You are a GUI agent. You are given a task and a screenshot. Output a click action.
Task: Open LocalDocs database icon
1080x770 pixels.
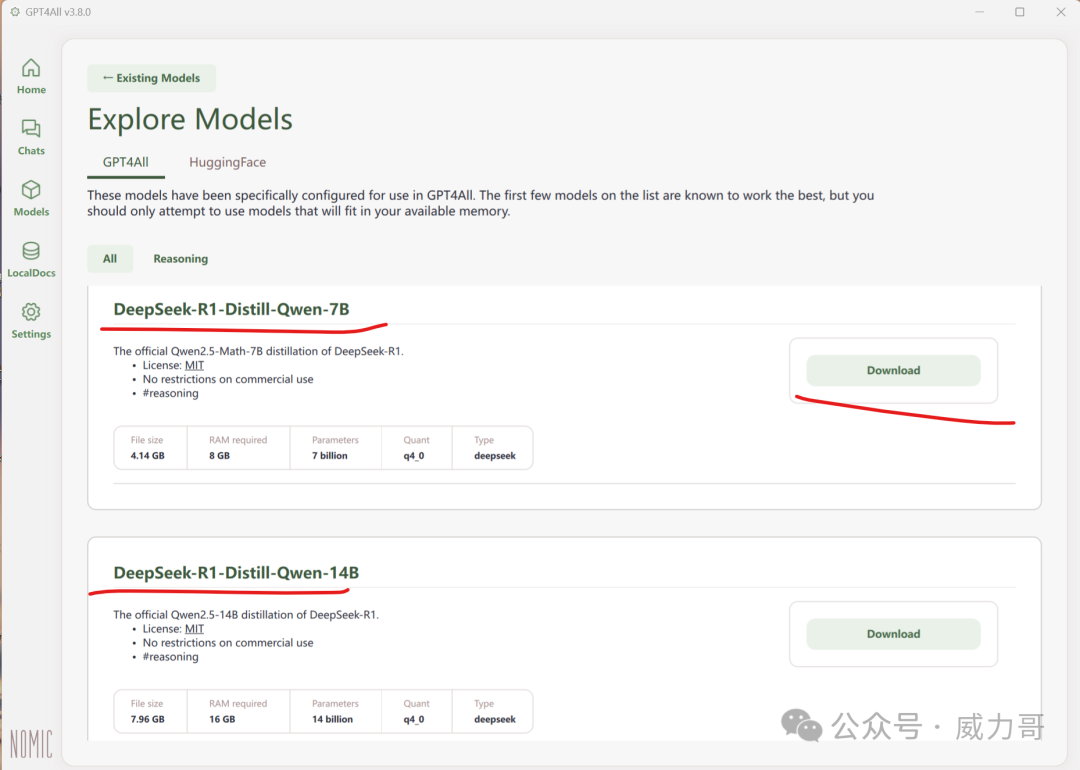click(31, 251)
